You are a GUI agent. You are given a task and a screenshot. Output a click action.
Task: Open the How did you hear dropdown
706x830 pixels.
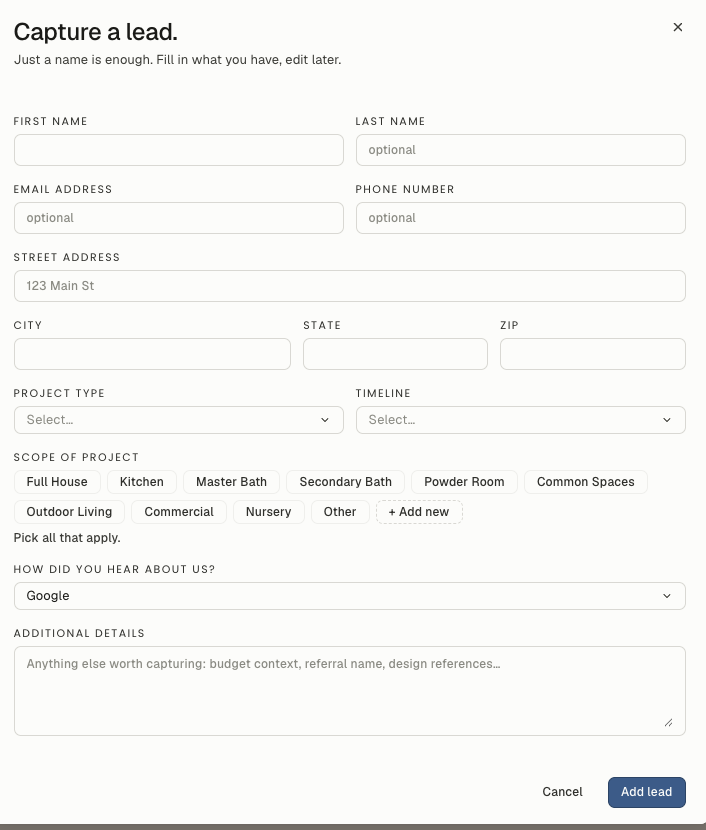coord(350,596)
